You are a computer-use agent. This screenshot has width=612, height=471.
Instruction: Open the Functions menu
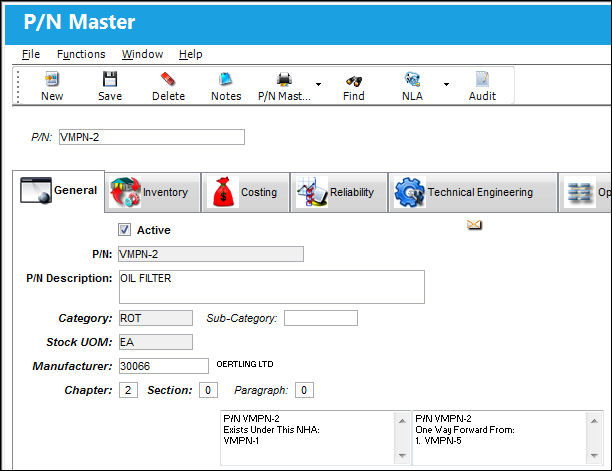click(x=81, y=54)
